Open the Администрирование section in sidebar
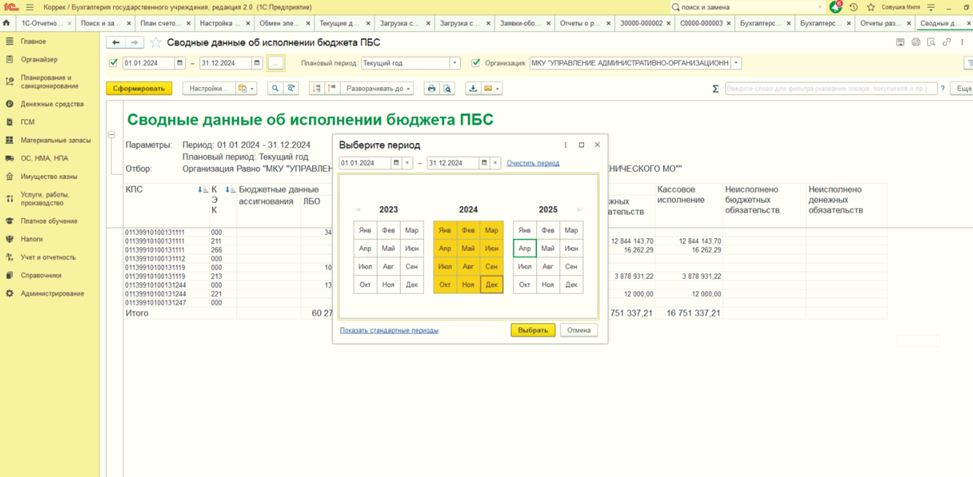 click(x=52, y=293)
